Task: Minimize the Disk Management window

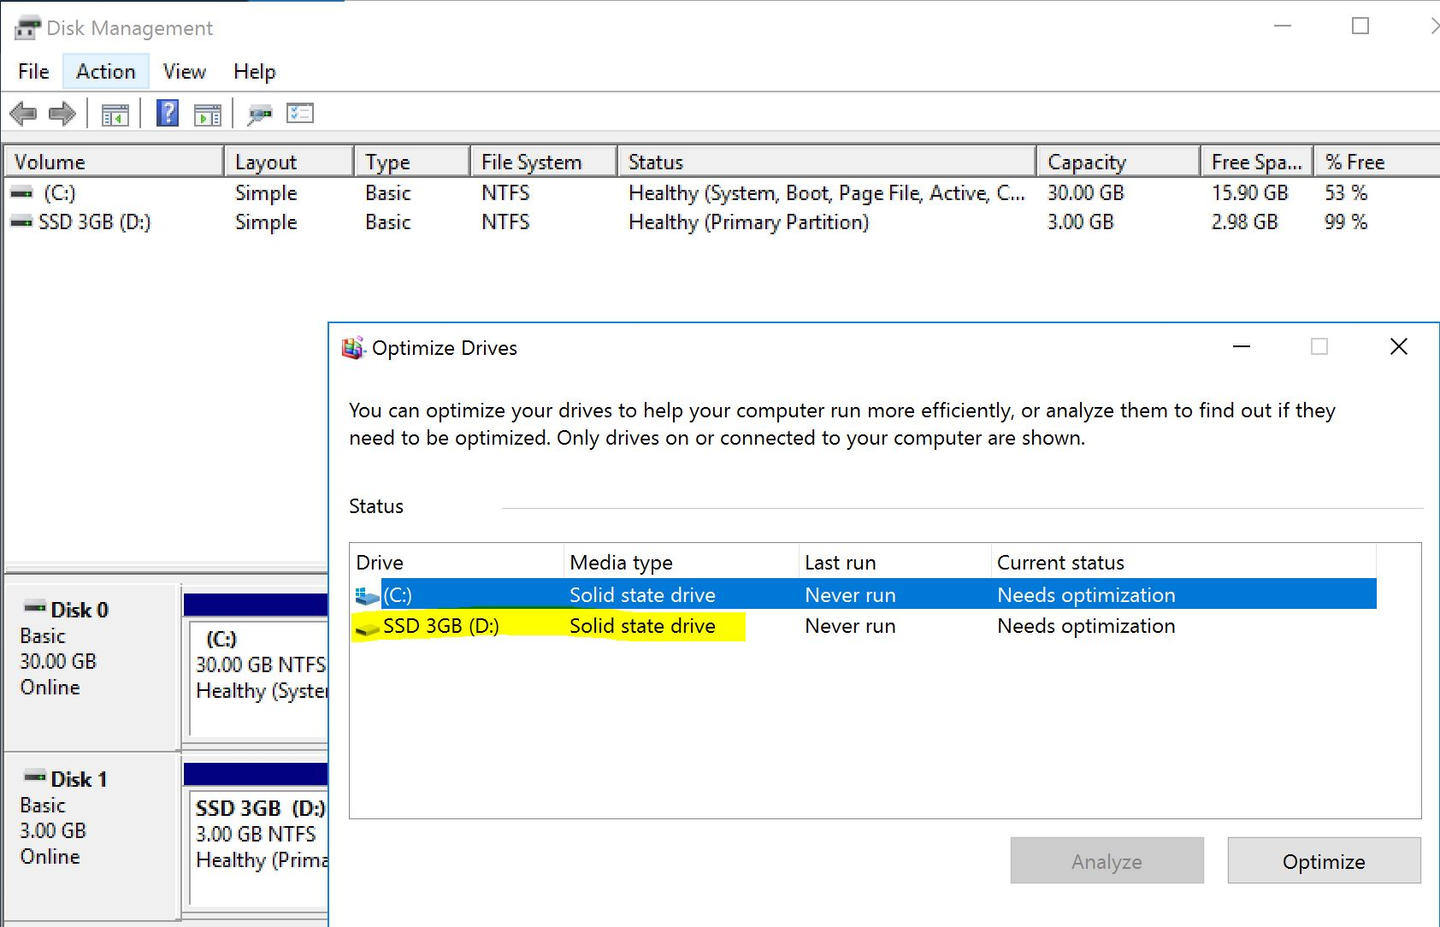Action: [1283, 26]
